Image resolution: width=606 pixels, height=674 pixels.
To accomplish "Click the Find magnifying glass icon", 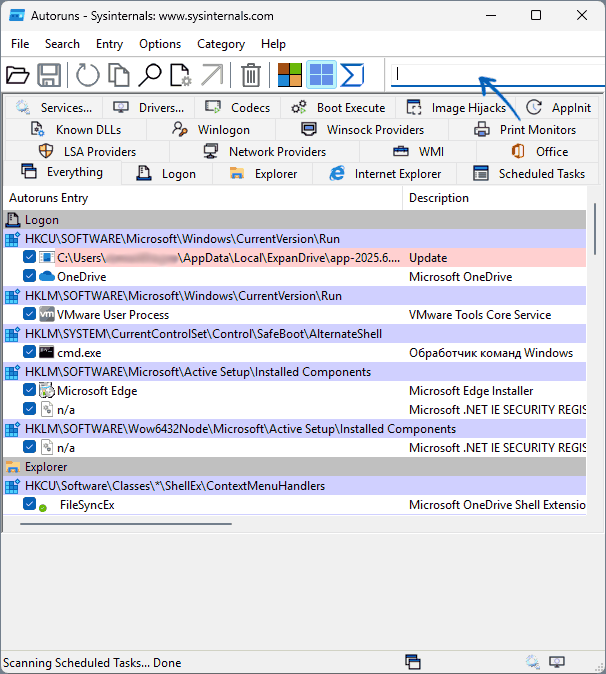I will click(150, 75).
